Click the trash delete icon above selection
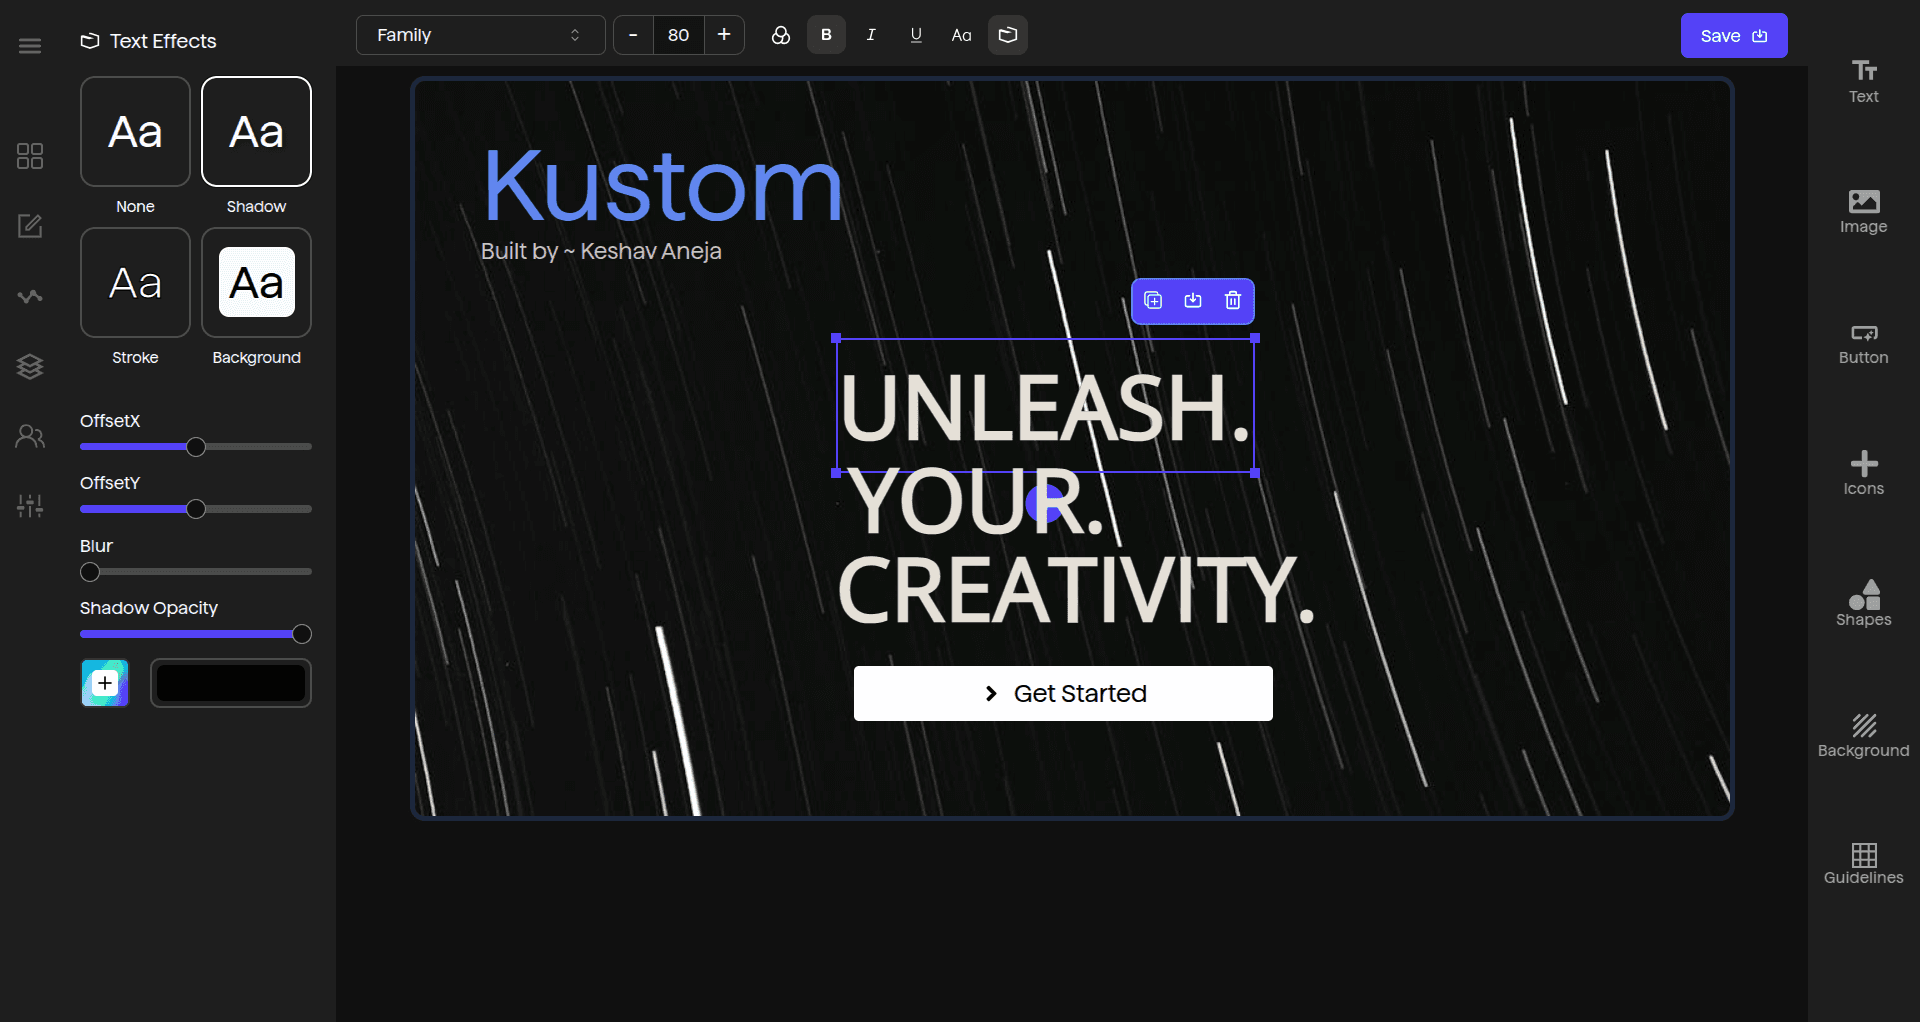 [1233, 301]
